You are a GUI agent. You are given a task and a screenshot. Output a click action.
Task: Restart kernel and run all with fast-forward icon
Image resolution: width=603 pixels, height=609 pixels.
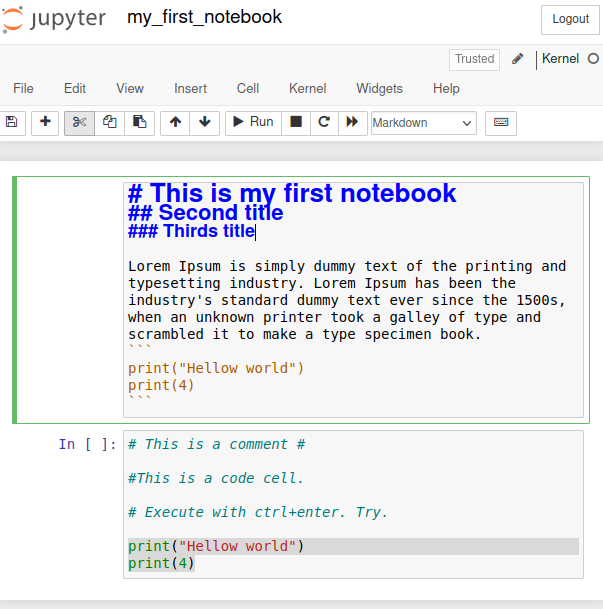pyautogui.click(x=352, y=122)
